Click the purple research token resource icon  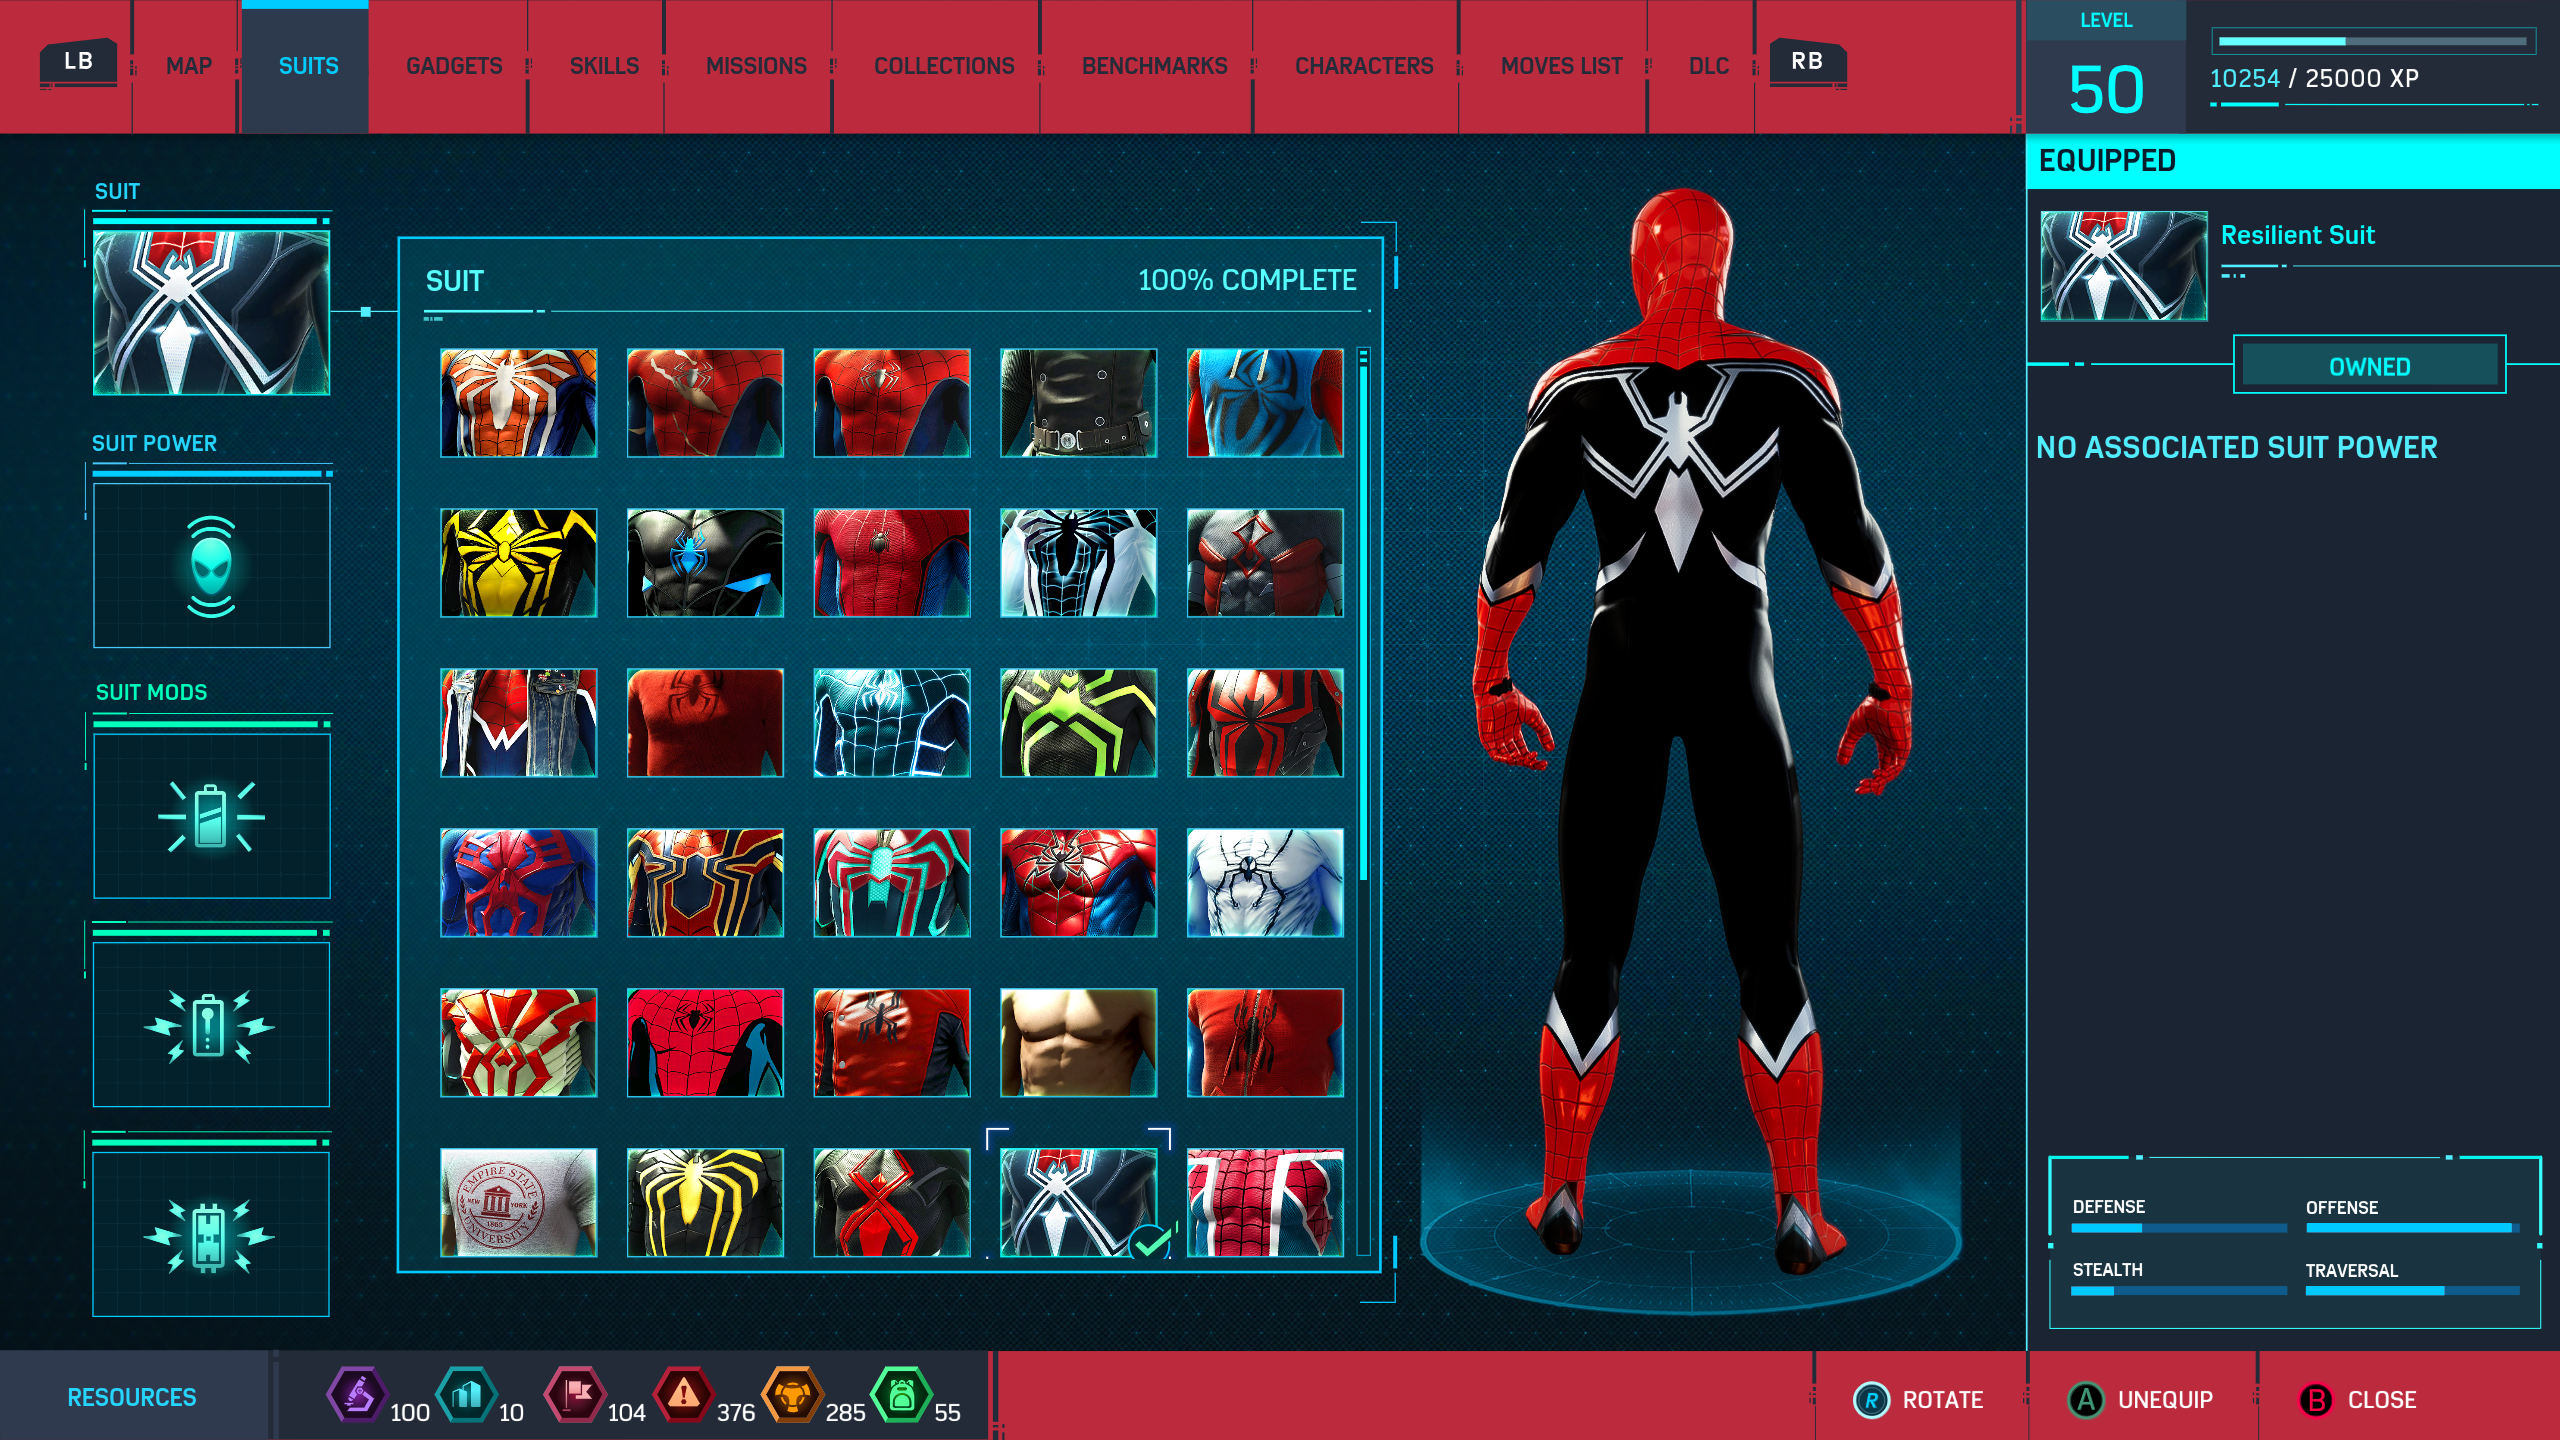(358, 1394)
